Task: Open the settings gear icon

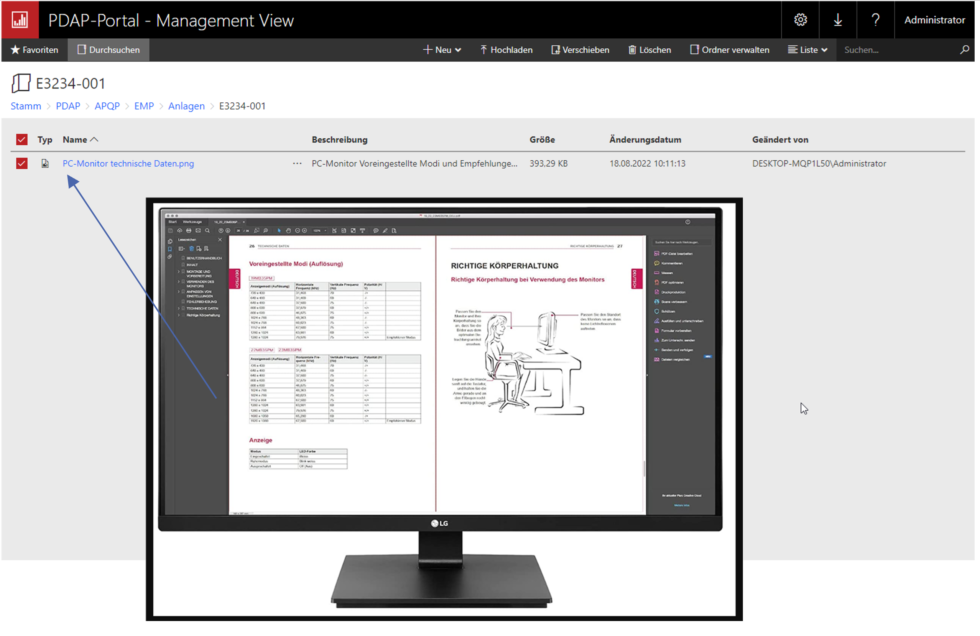Action: coord(800,20)
